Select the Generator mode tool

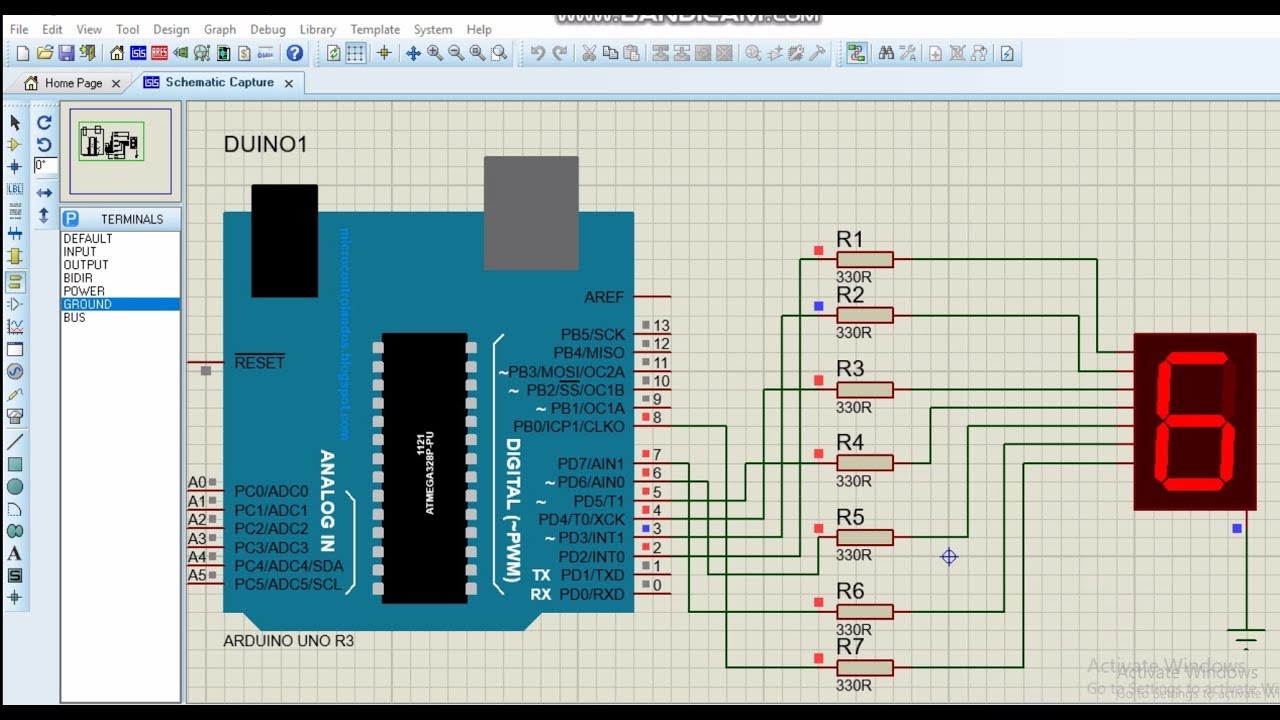pyautogui.click(x=15, y=371)
